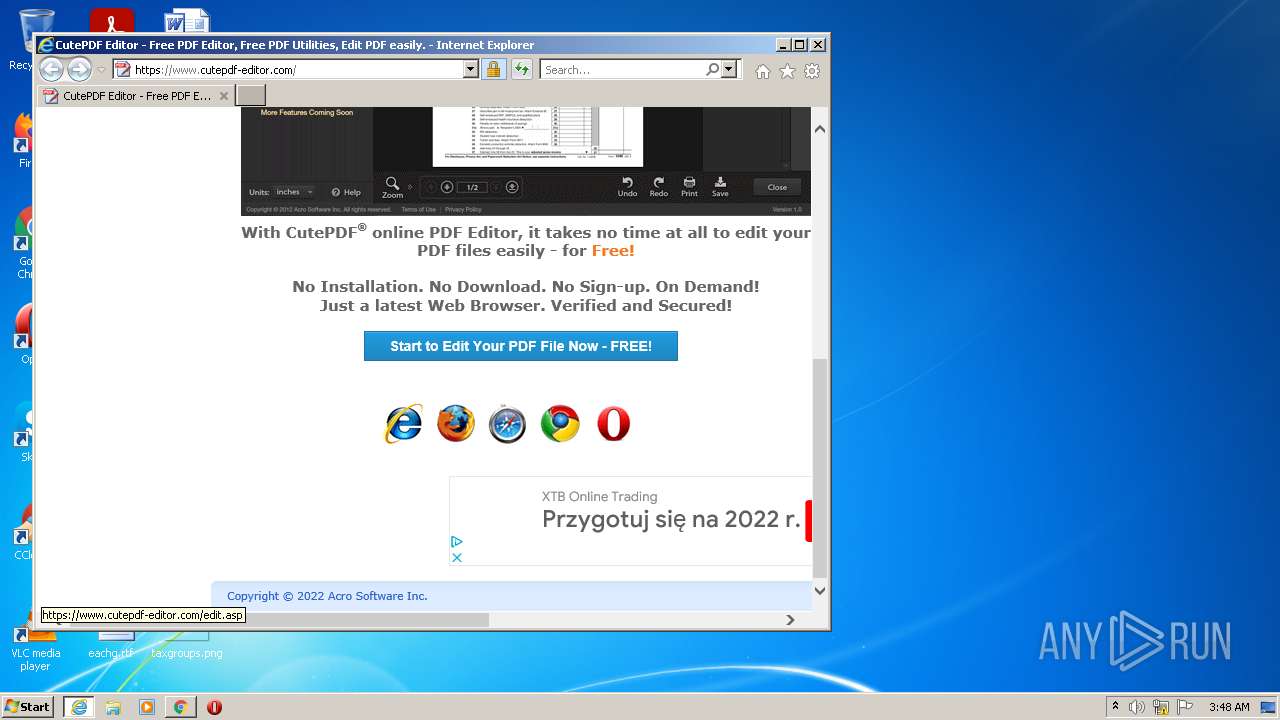Click the Internet Explorer forward arrow
1280x720 pixels.
click(79, 69)
